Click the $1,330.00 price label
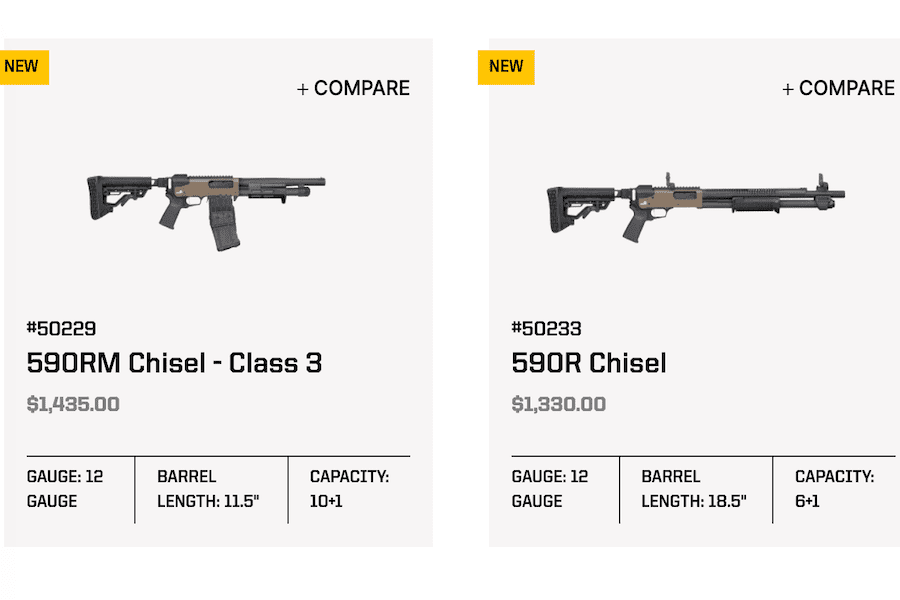 coord(558,404)
